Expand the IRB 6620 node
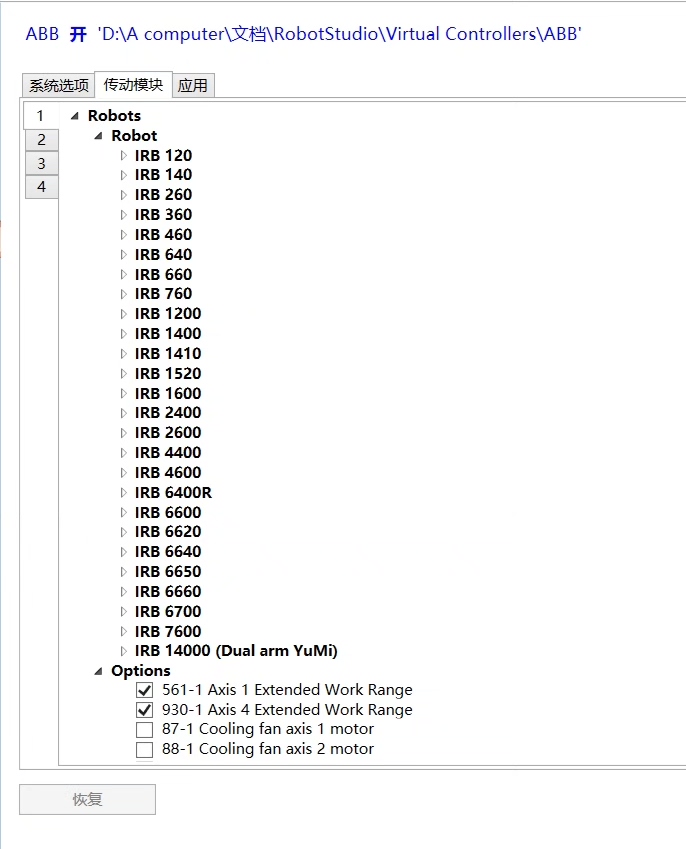The height and width of the screenshot is (849, 686). pyautogui.click(x=123, y=532)
